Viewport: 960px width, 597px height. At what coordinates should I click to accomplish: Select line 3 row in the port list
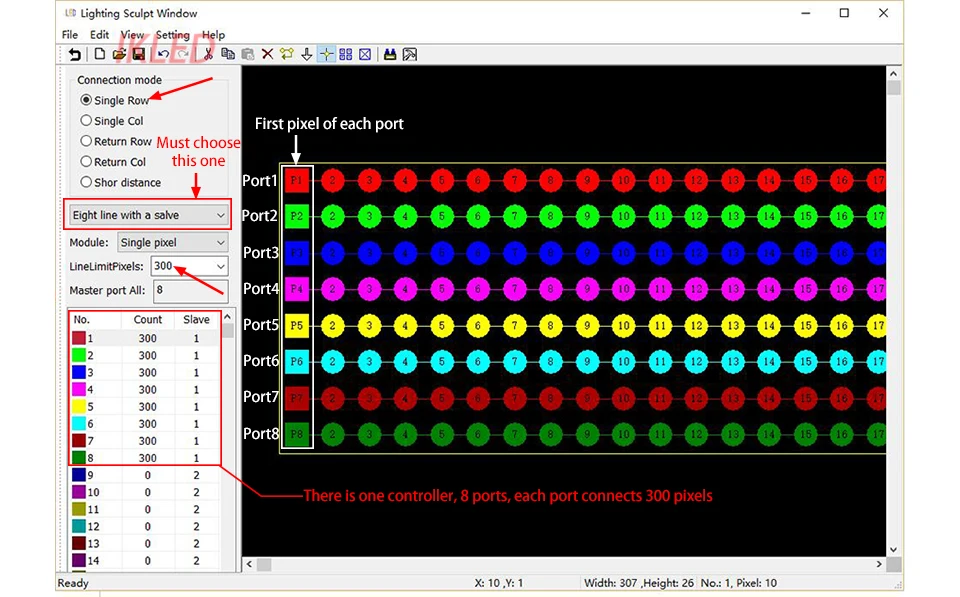(144, 372)
